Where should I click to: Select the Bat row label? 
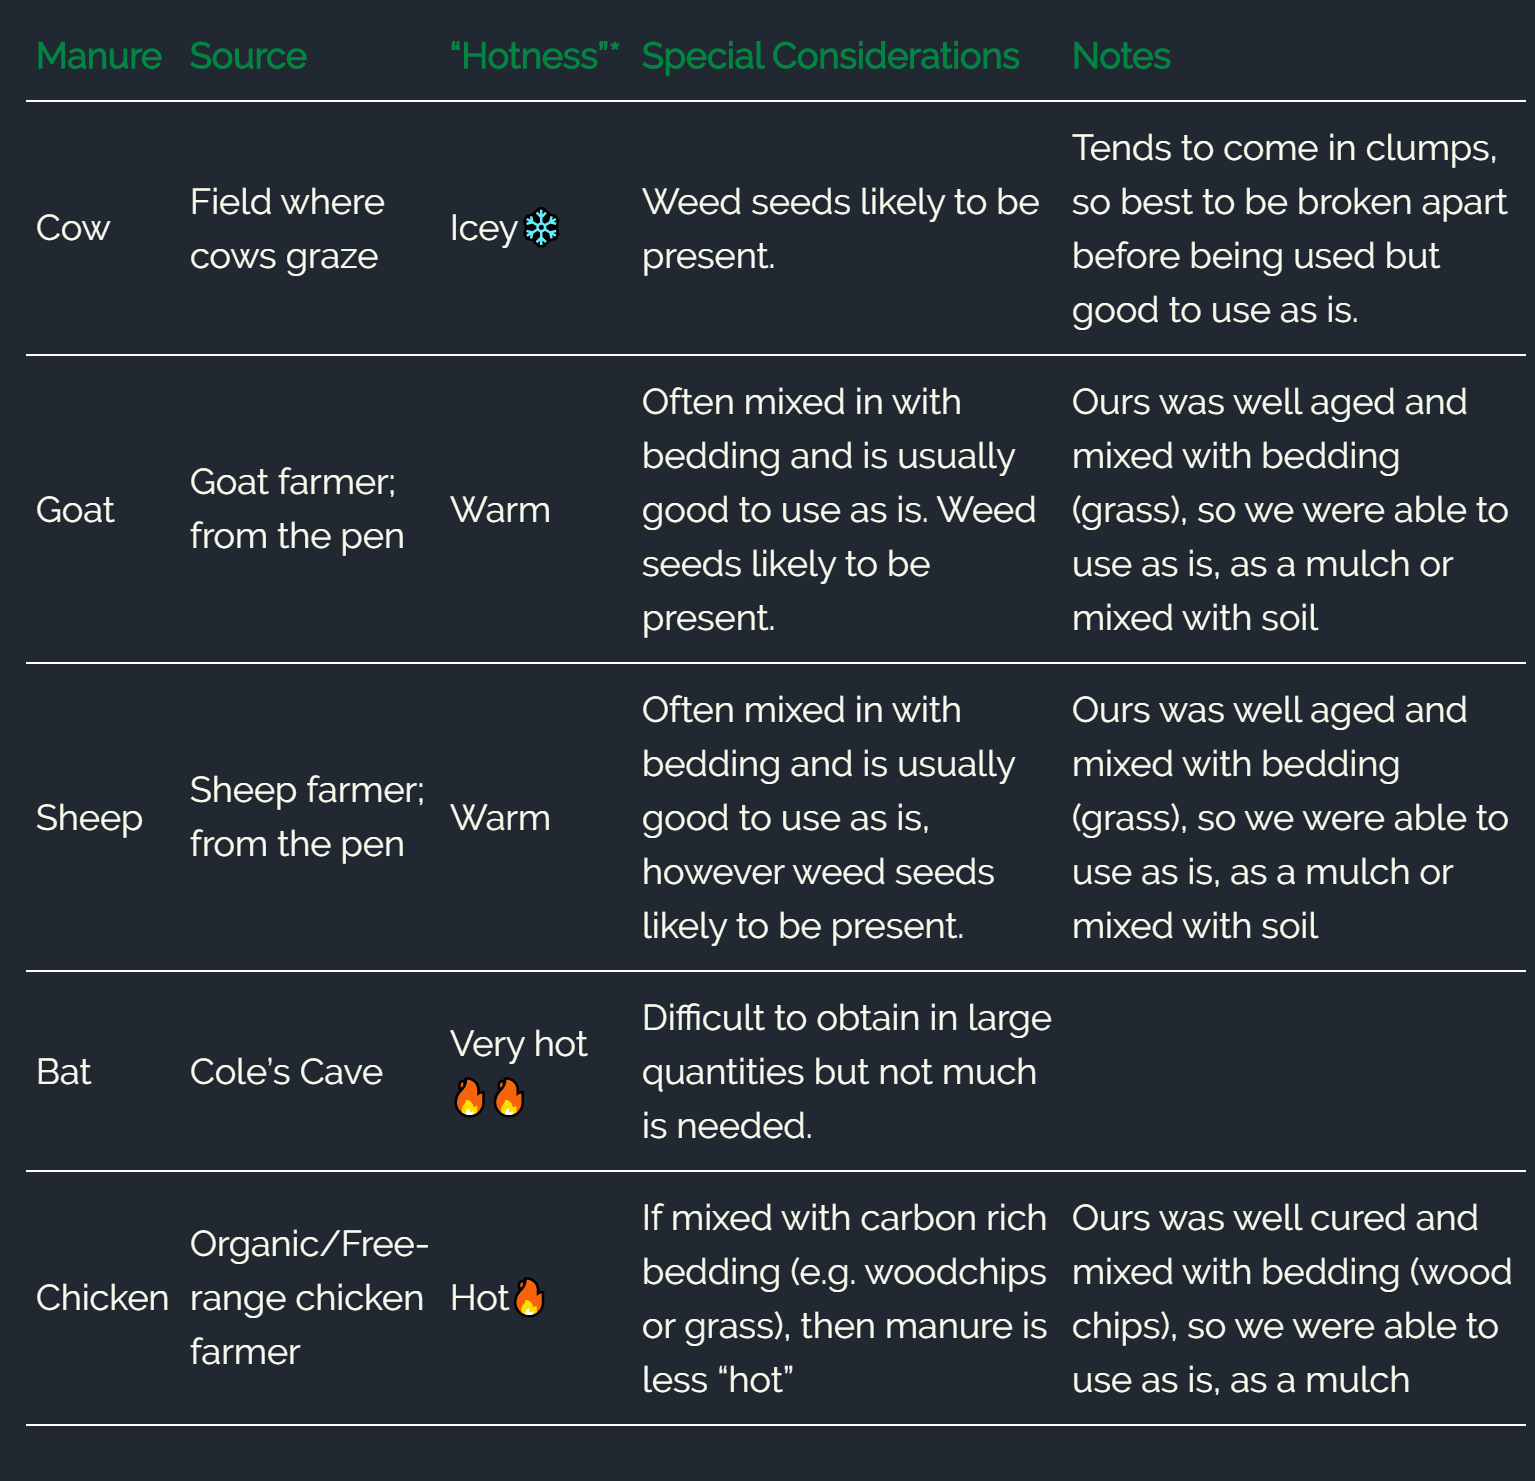63,1072
